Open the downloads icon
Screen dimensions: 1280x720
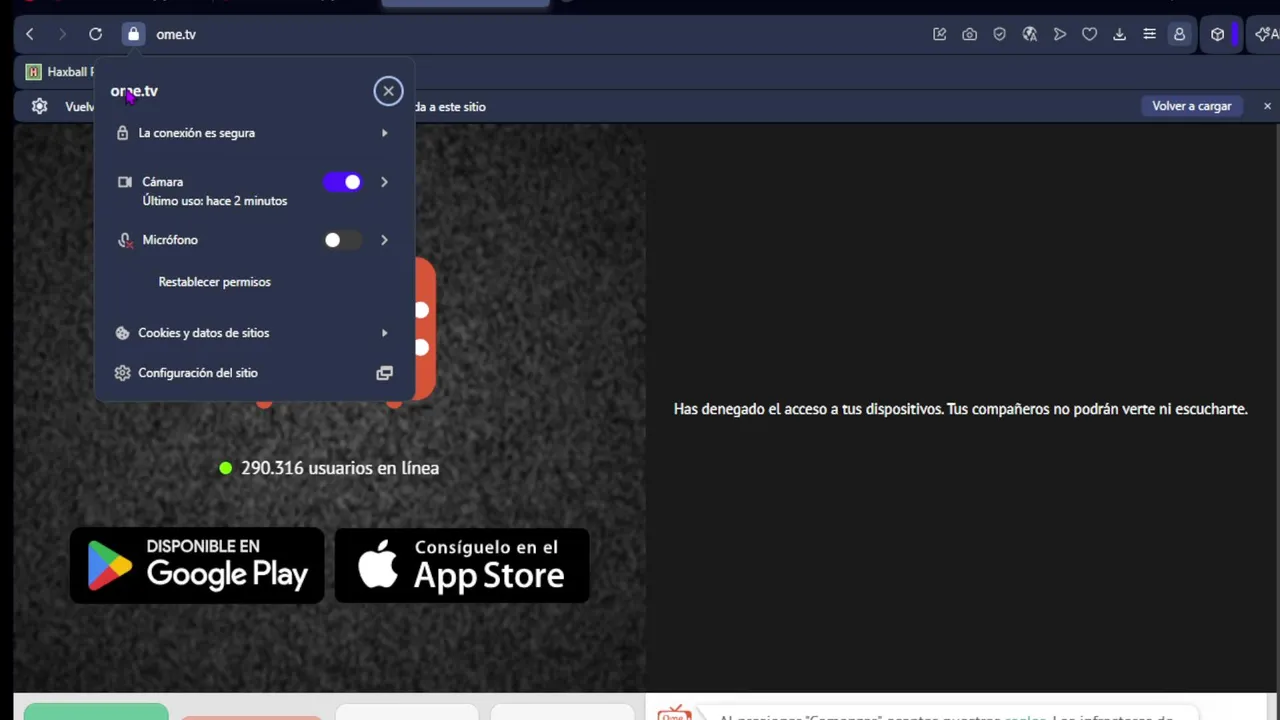(x=1119, y=34)
